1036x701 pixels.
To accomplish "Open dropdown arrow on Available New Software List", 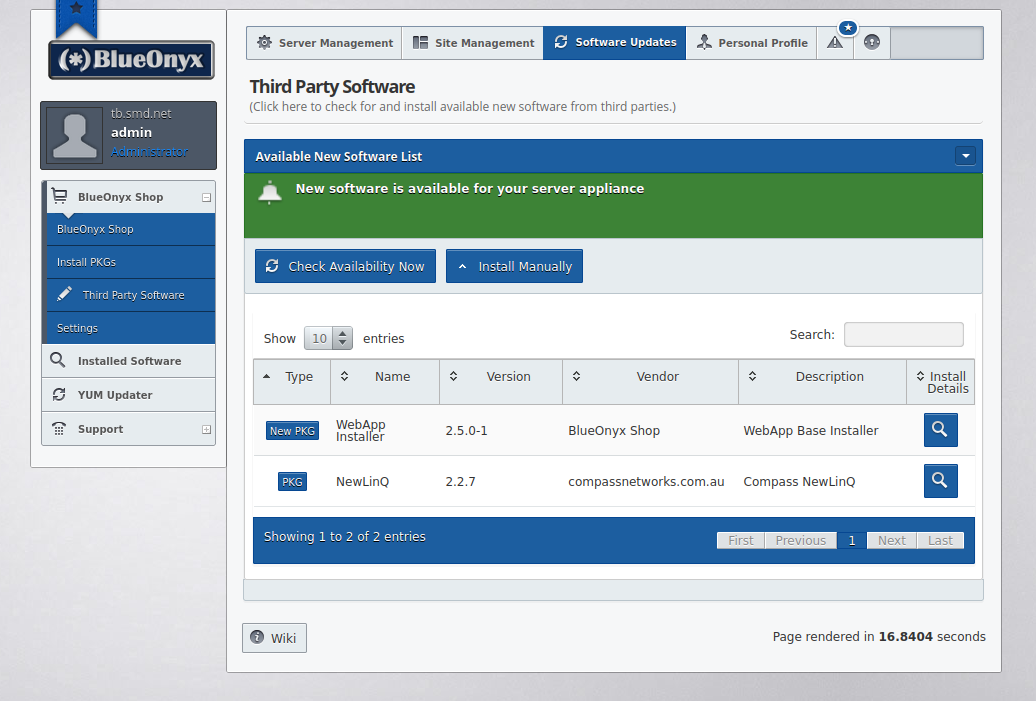I will click(x=965, y=156).
